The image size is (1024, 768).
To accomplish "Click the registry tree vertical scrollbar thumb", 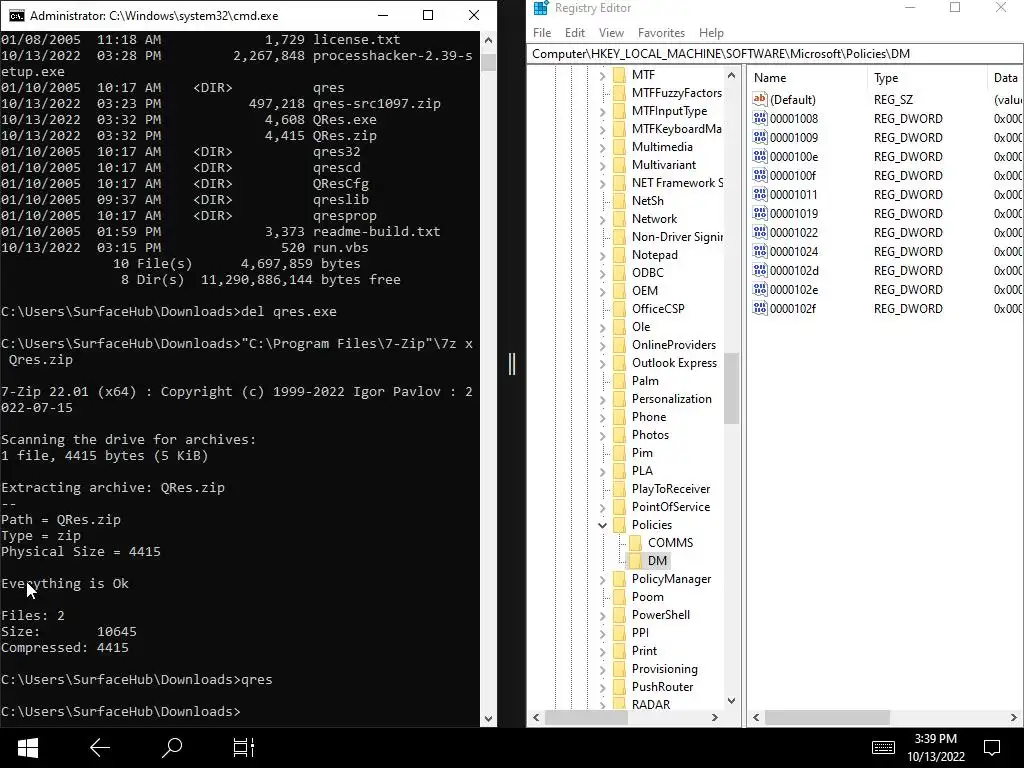I will pyautogui.click(x=731, y=389).
